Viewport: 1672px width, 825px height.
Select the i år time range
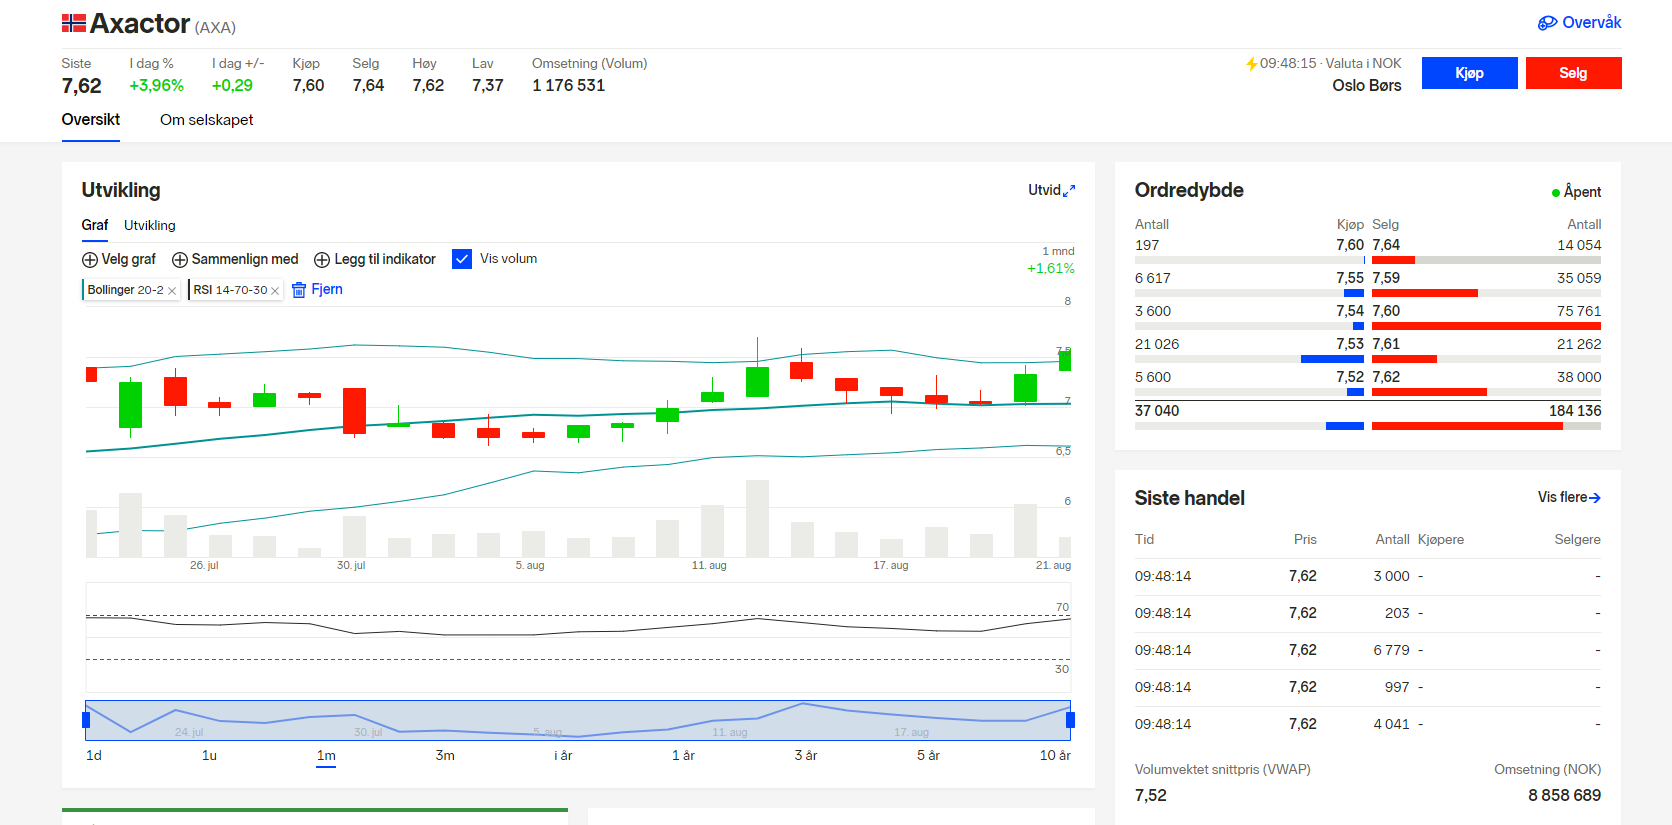tap(563, 755)
